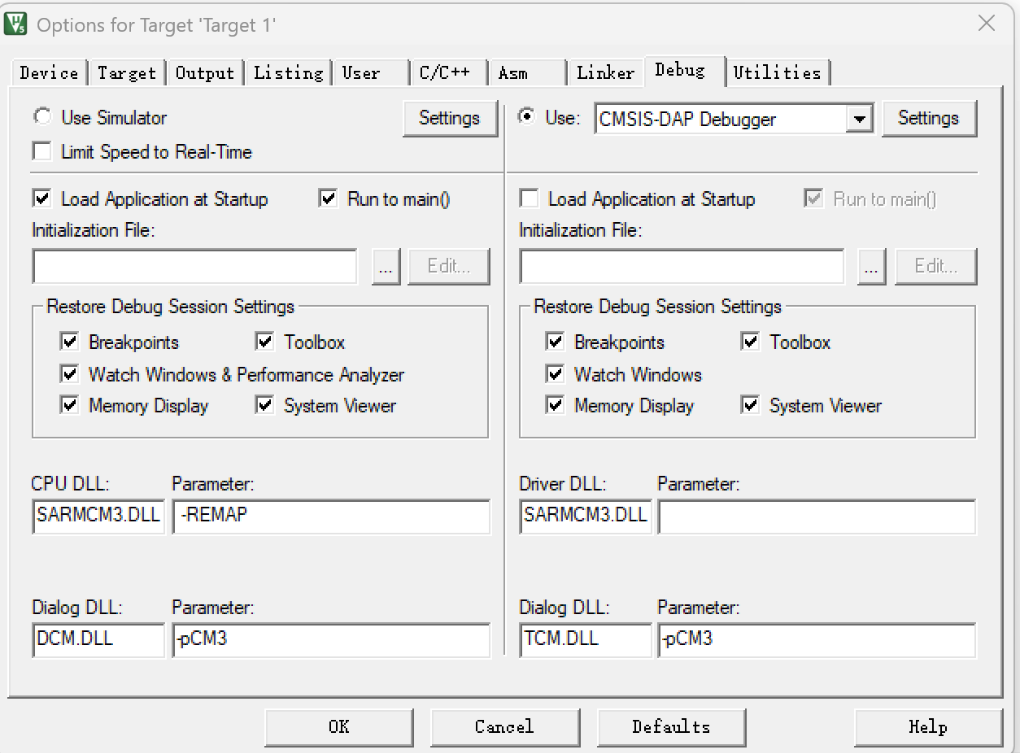Uncheck Run to main() on the simulator side
The image size is (1020, 753).
tap(327, 199)
